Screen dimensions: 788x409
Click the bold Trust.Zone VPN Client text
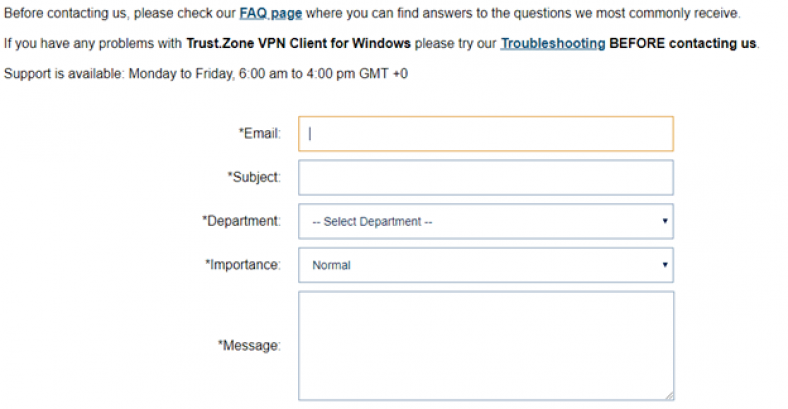point(298,44)
